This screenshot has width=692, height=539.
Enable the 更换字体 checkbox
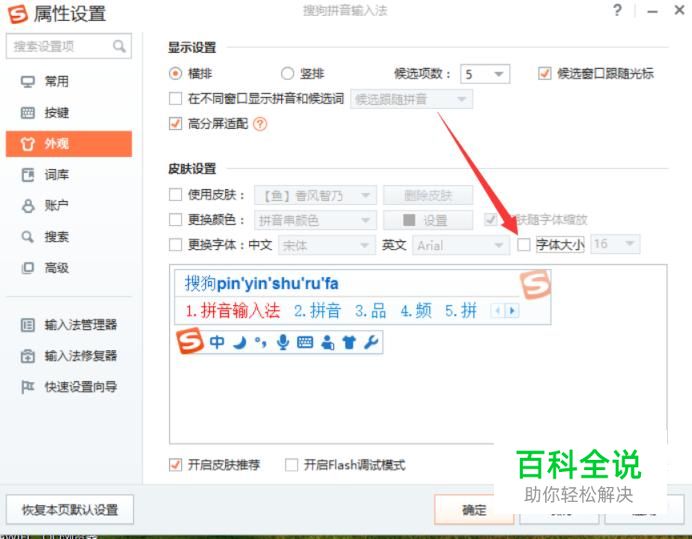pos(175,245)
